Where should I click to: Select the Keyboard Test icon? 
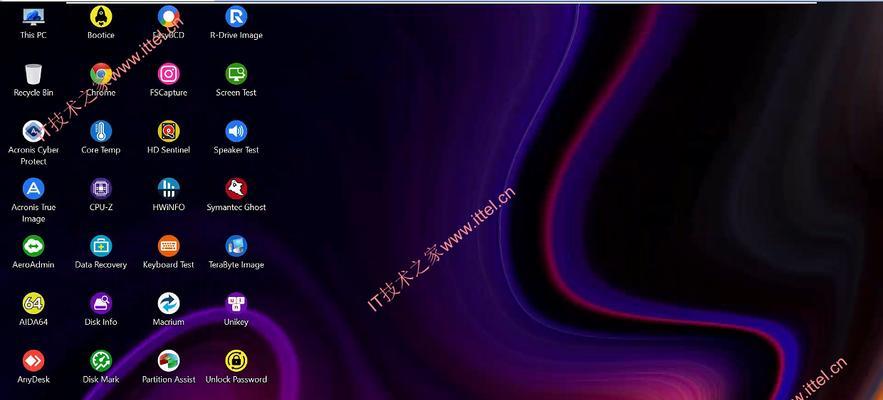pos(168,246)
